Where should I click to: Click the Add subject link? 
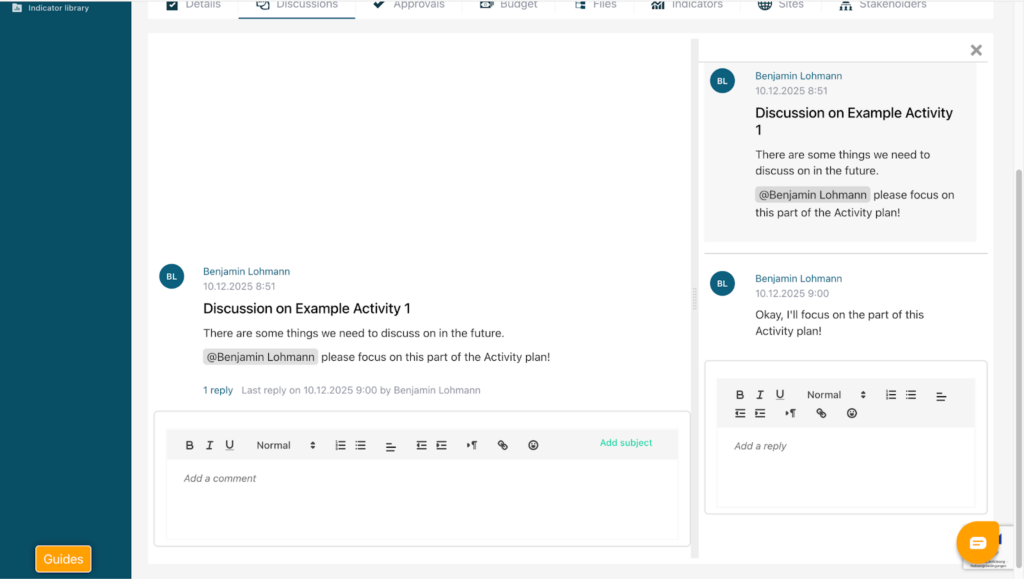[x=626, y=443]
